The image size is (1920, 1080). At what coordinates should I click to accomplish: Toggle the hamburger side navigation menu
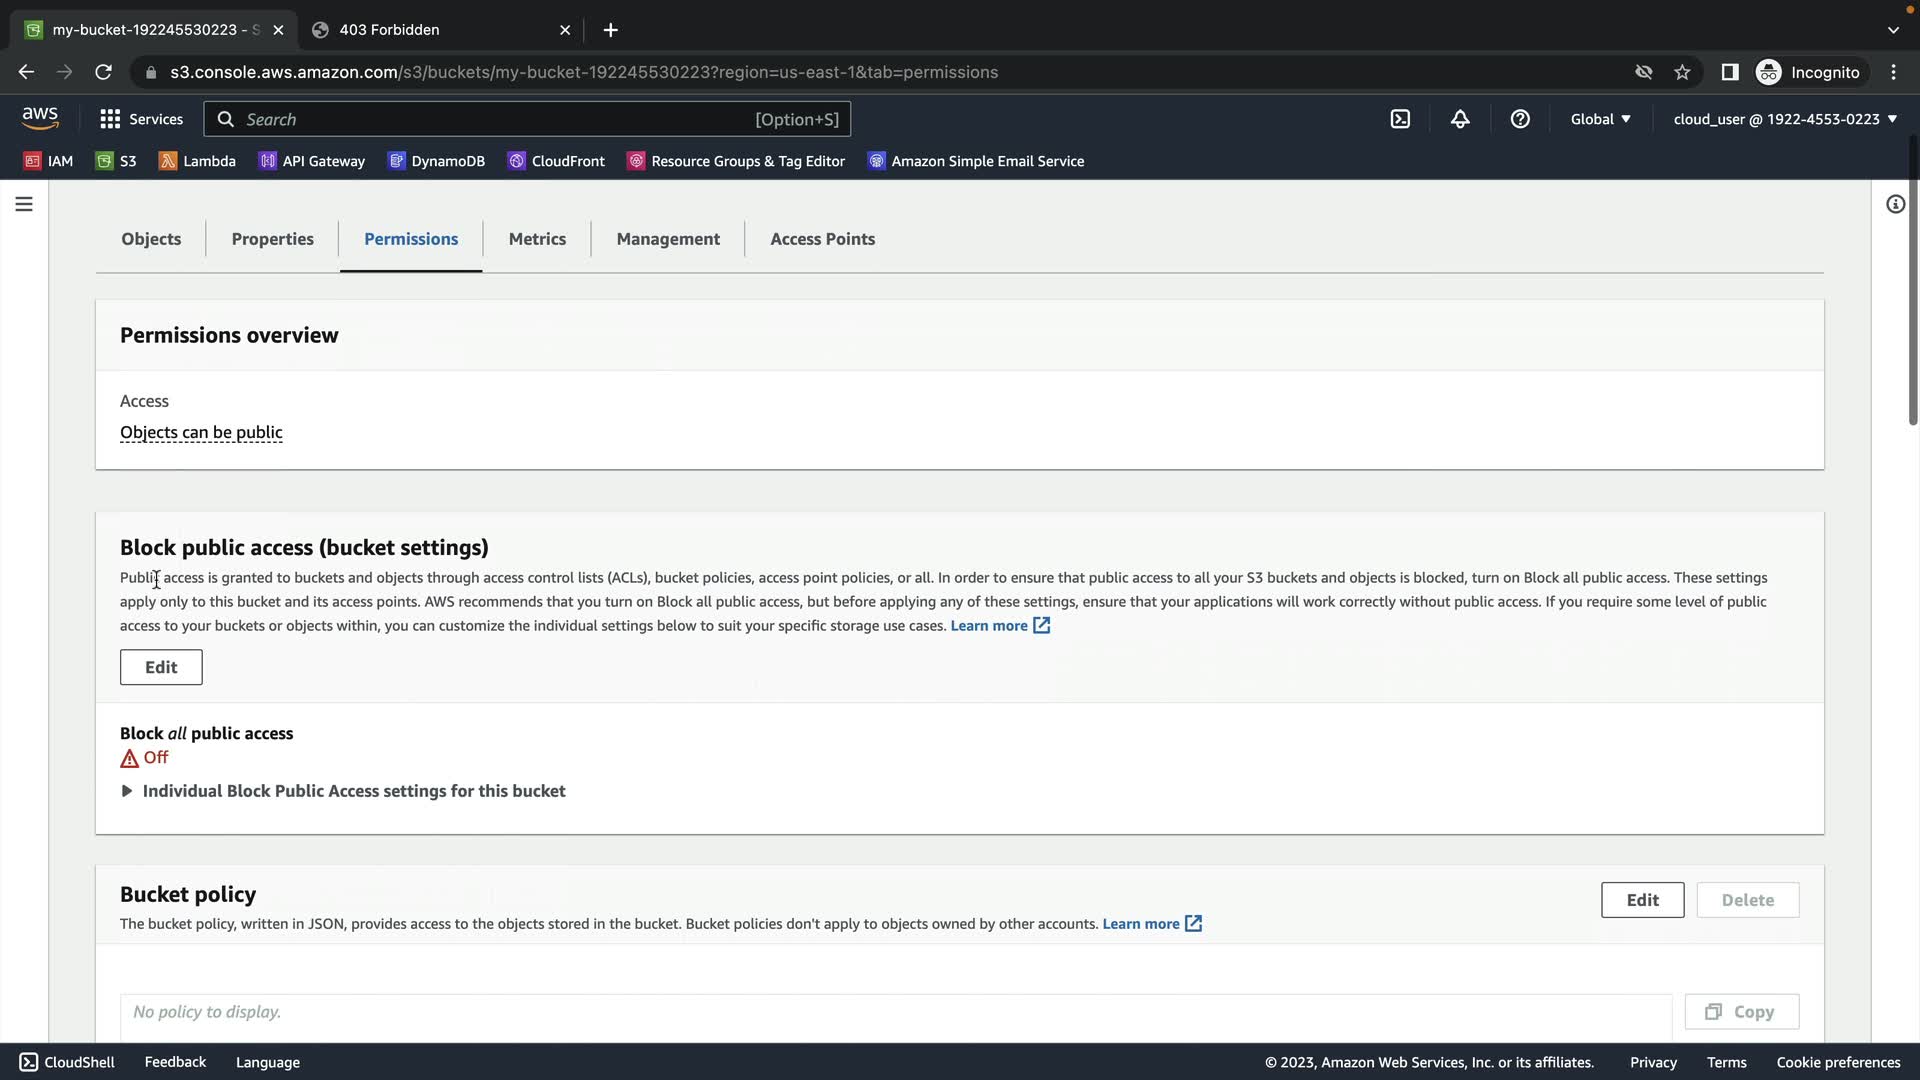click(x=24, y=204)
